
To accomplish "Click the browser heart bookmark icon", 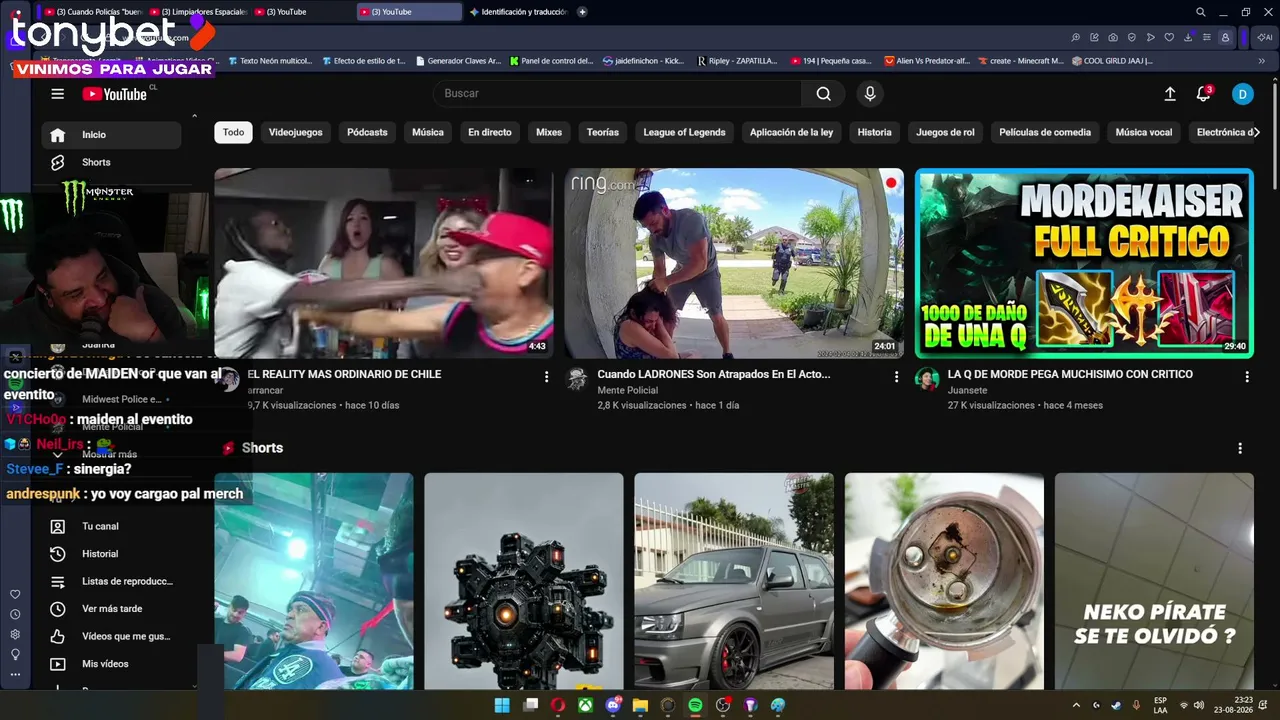I will coord(1169,37).
